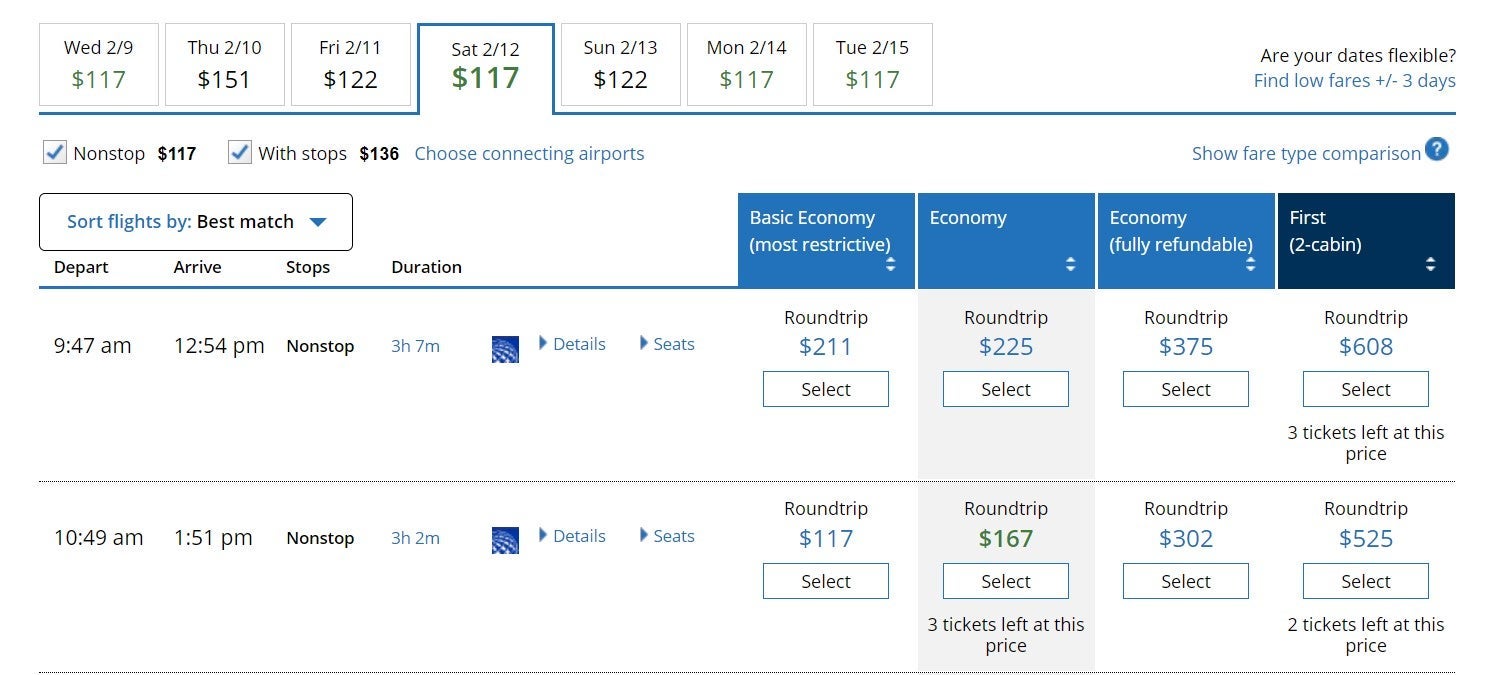Image resolution: width=1509 pixels, height=675 pixels.
Task: Expand Seats for the 10:49 am flight
Action: click(x=667, y=536)
